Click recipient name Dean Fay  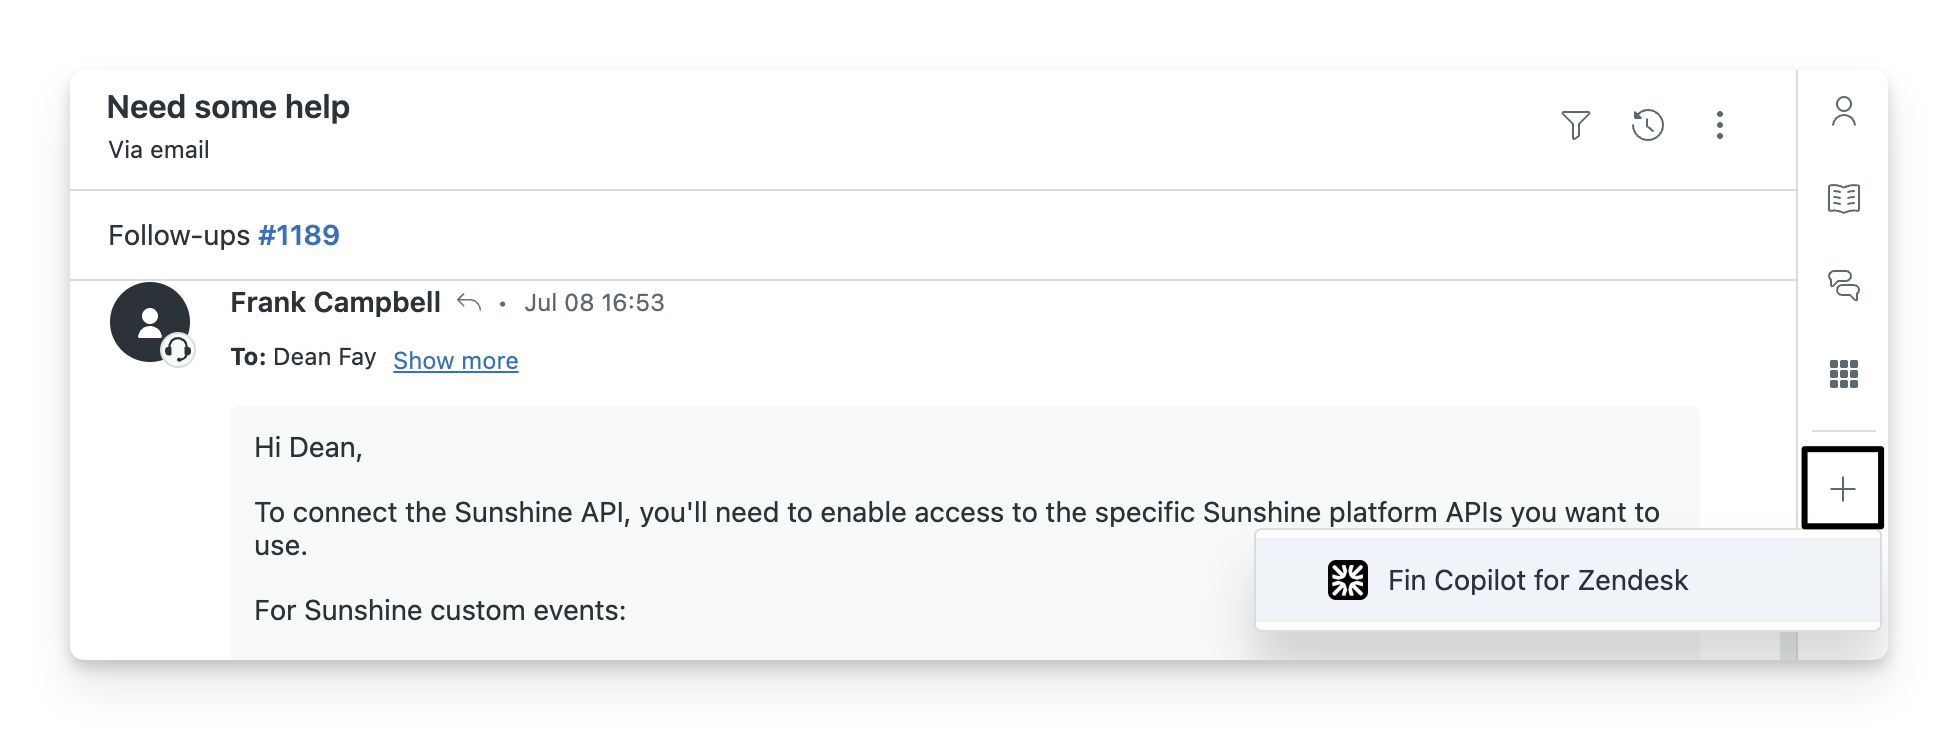click(324, 358)
